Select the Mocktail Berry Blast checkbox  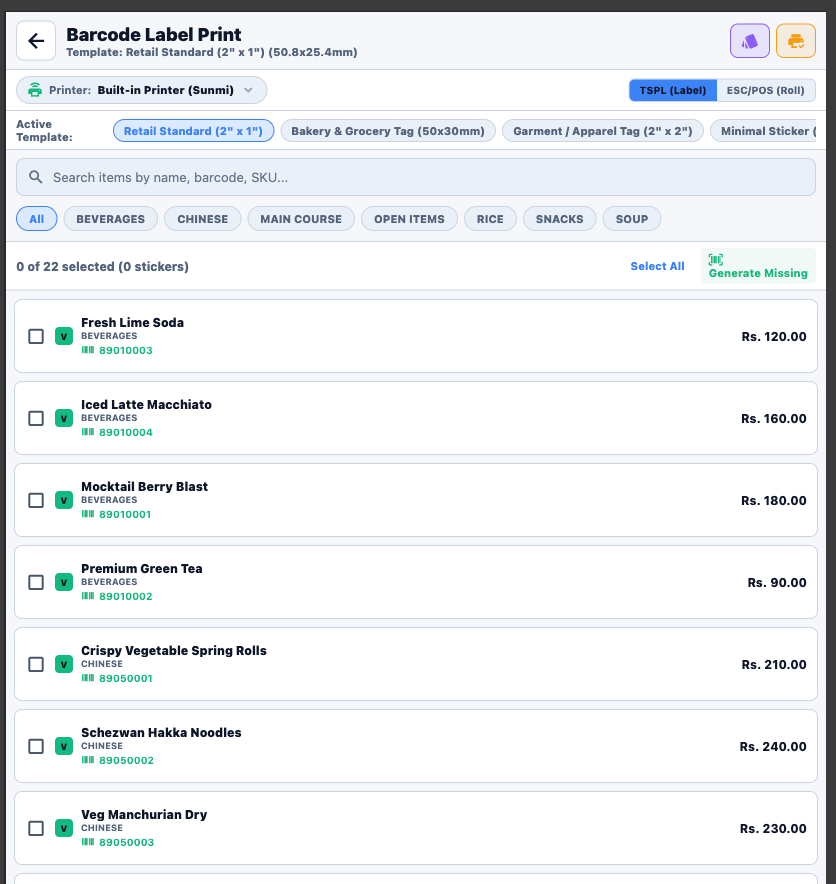click(36, 500)
